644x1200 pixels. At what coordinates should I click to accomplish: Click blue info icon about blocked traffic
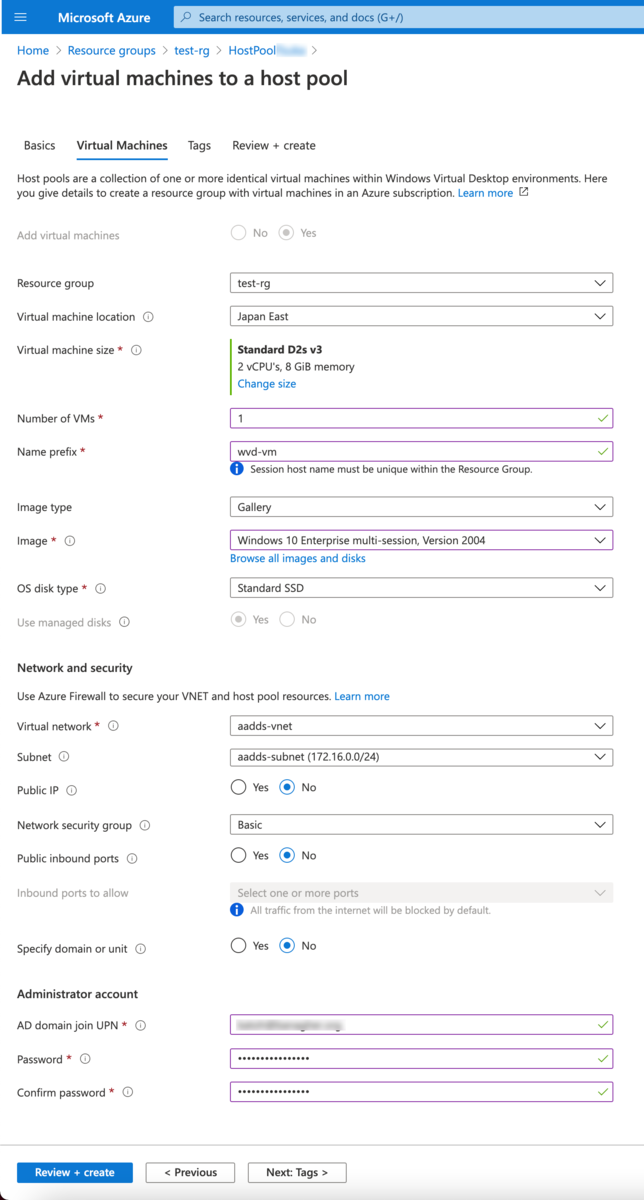(237, 910)
